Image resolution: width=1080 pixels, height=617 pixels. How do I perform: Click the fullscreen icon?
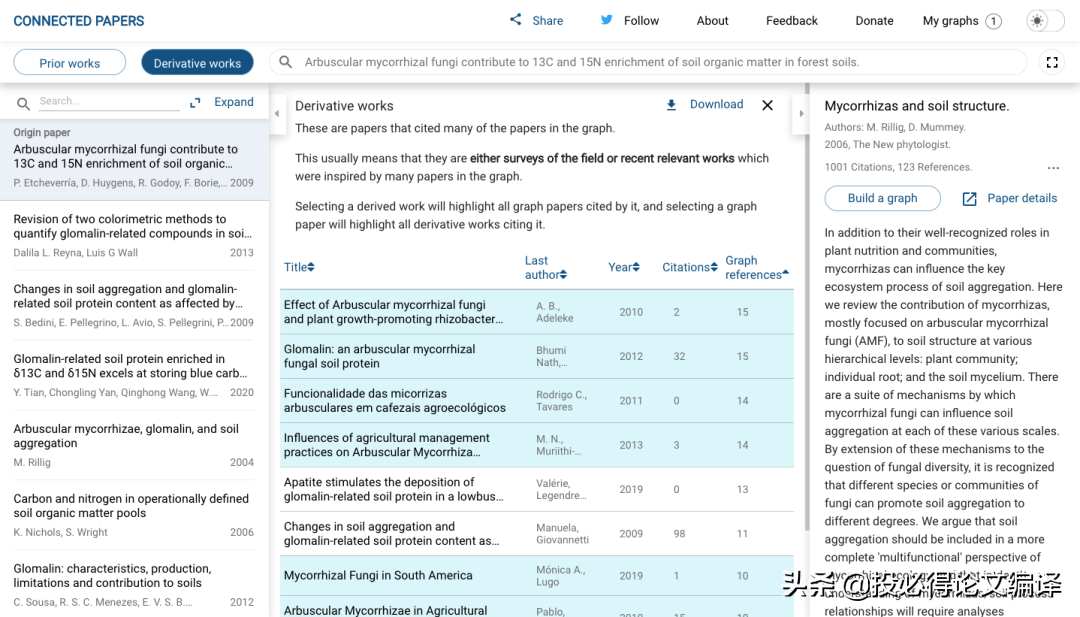pyautogui.click(x=1052, y=63)
